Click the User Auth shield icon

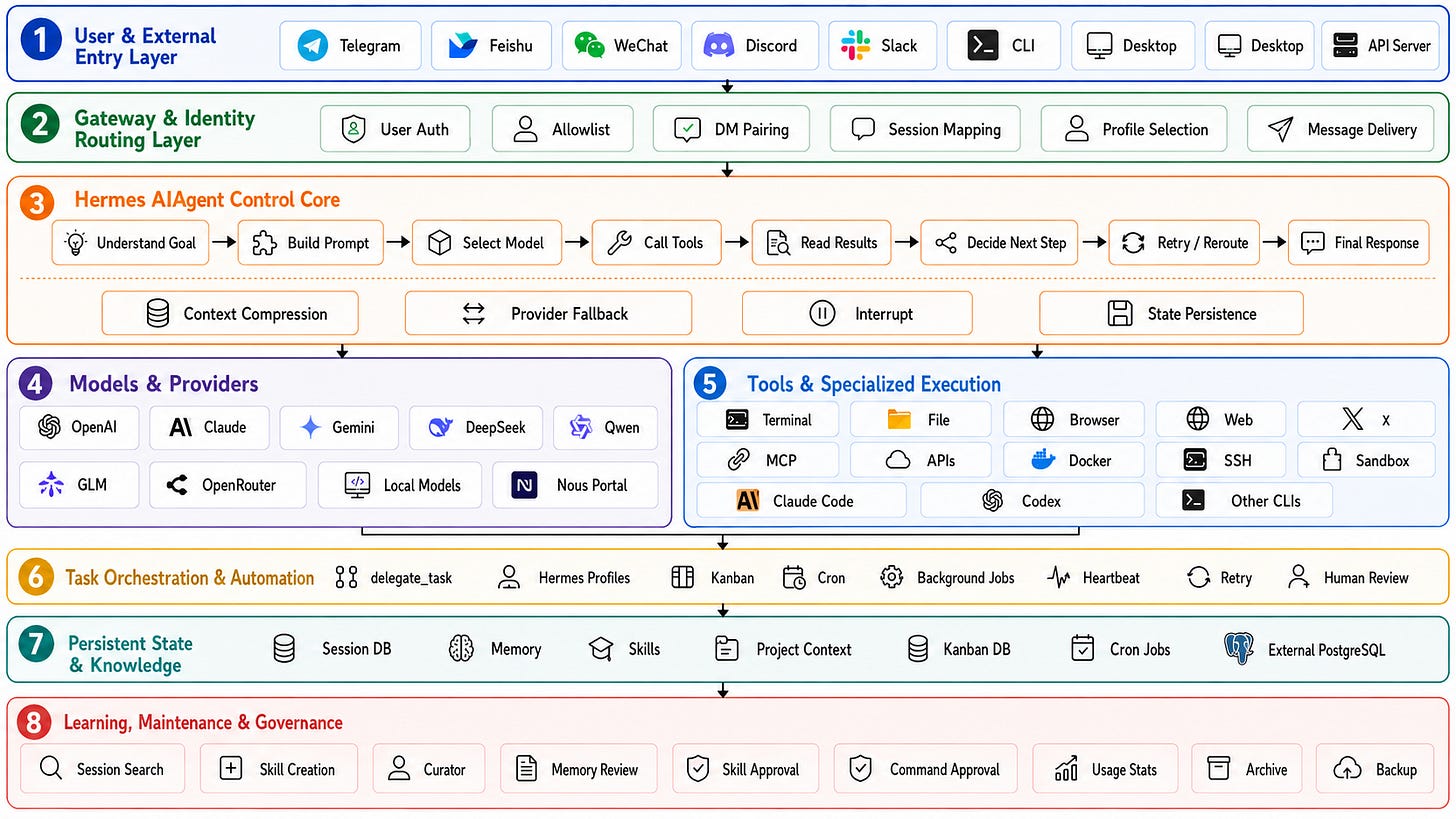pyautogui.click(x=354, y=129)
